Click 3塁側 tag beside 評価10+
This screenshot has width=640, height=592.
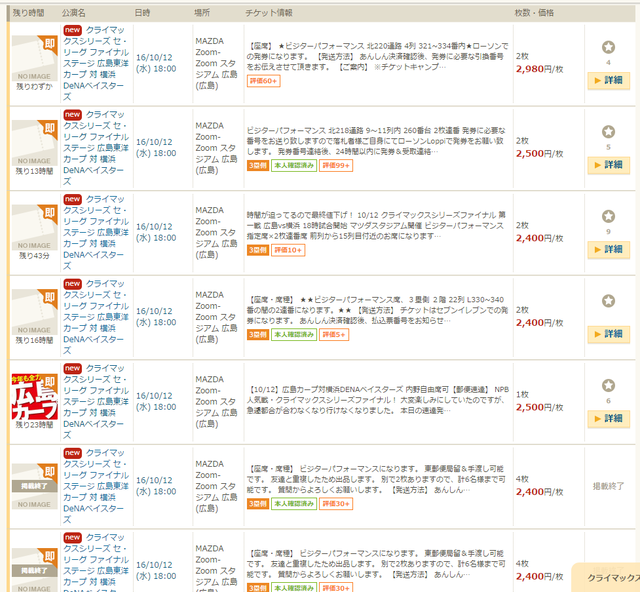click(x=258, y=250)
